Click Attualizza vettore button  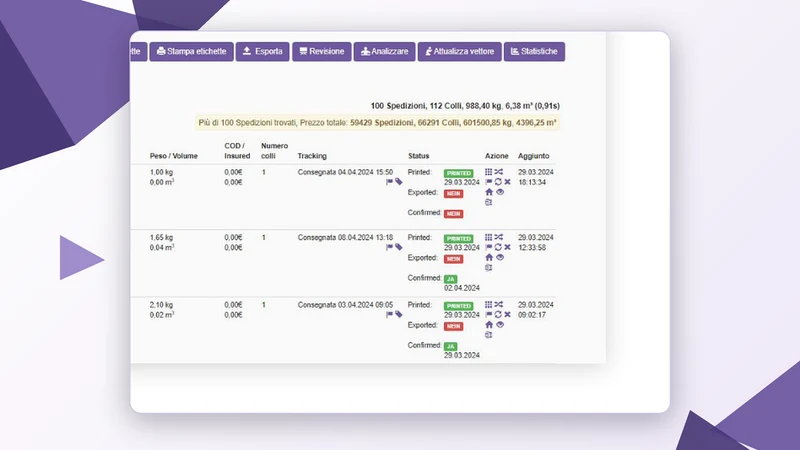pyautogui.click(x=460, y=52)
